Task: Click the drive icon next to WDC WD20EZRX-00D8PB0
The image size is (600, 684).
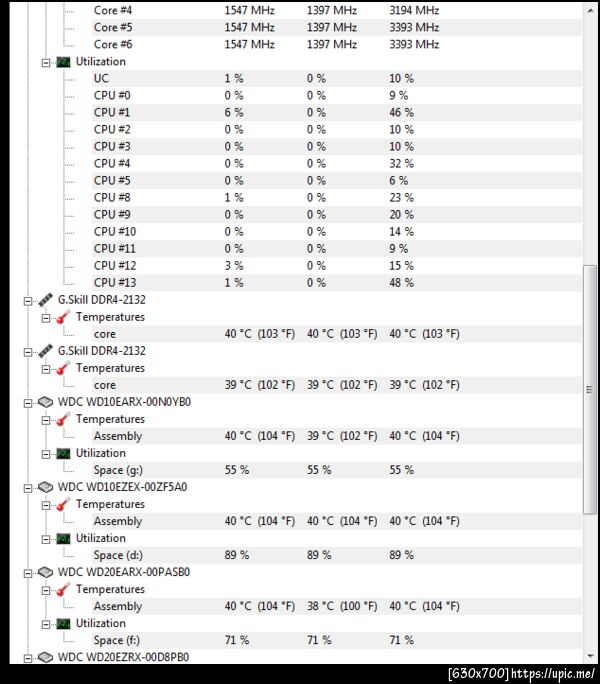Action: click(x=45, y=657)
